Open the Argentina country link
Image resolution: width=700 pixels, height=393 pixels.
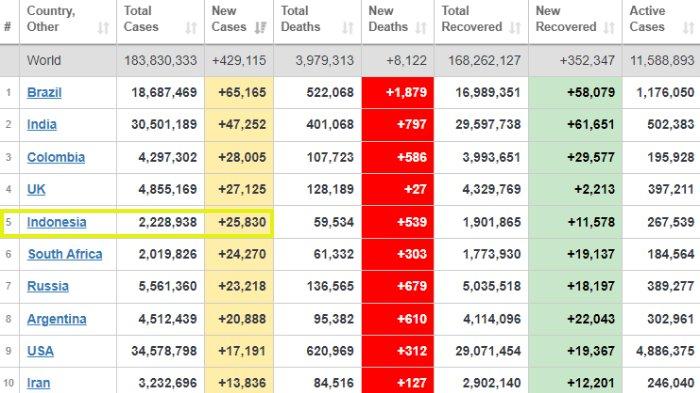(x=57, y=319)
